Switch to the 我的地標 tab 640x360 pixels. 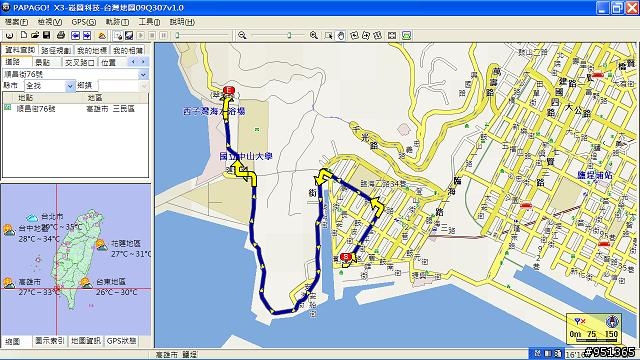92,51
